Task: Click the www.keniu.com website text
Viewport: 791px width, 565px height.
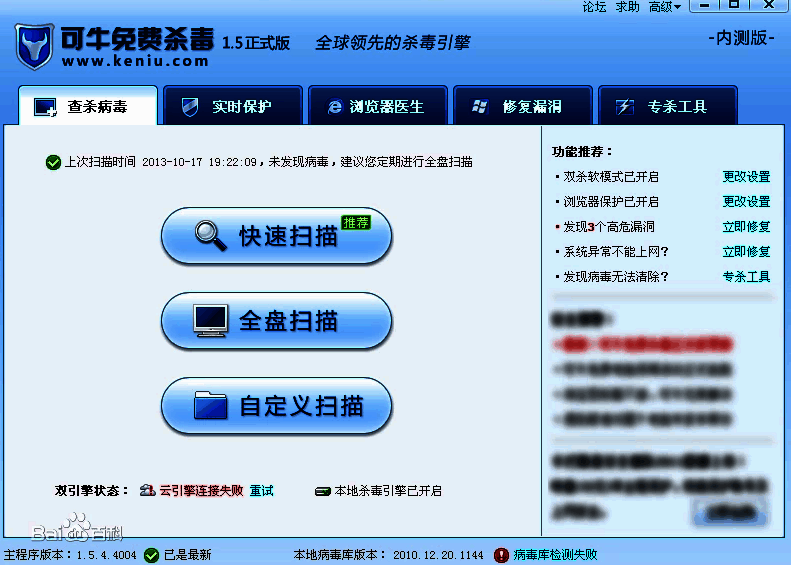Action: pos(135,61)
